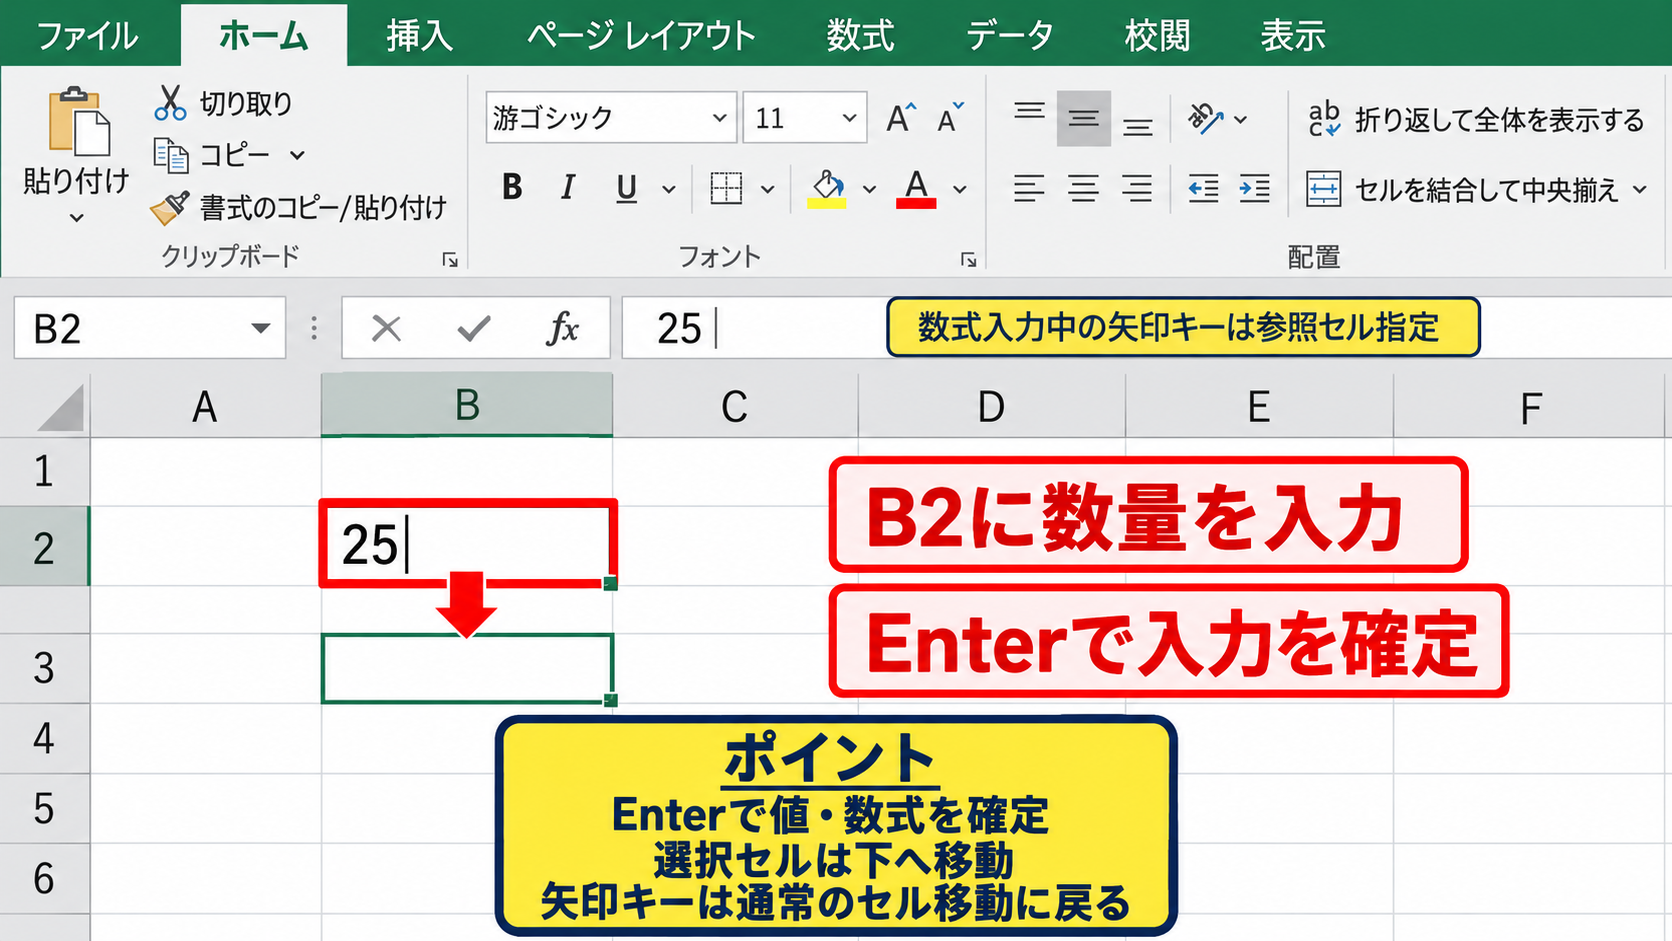Cancel the entry with the X icon in formula bar
Image resolution: width=1672 pixels, height=941 pixels.
point(386,328)
